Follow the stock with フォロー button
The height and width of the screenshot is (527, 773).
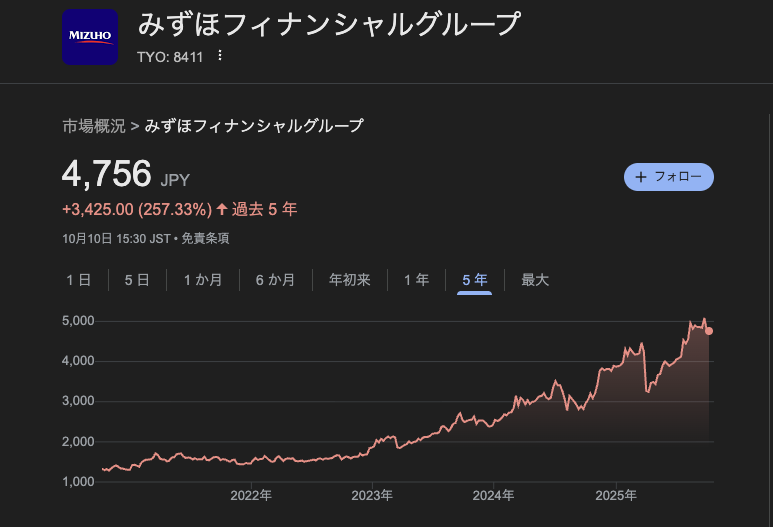[669, 177]
